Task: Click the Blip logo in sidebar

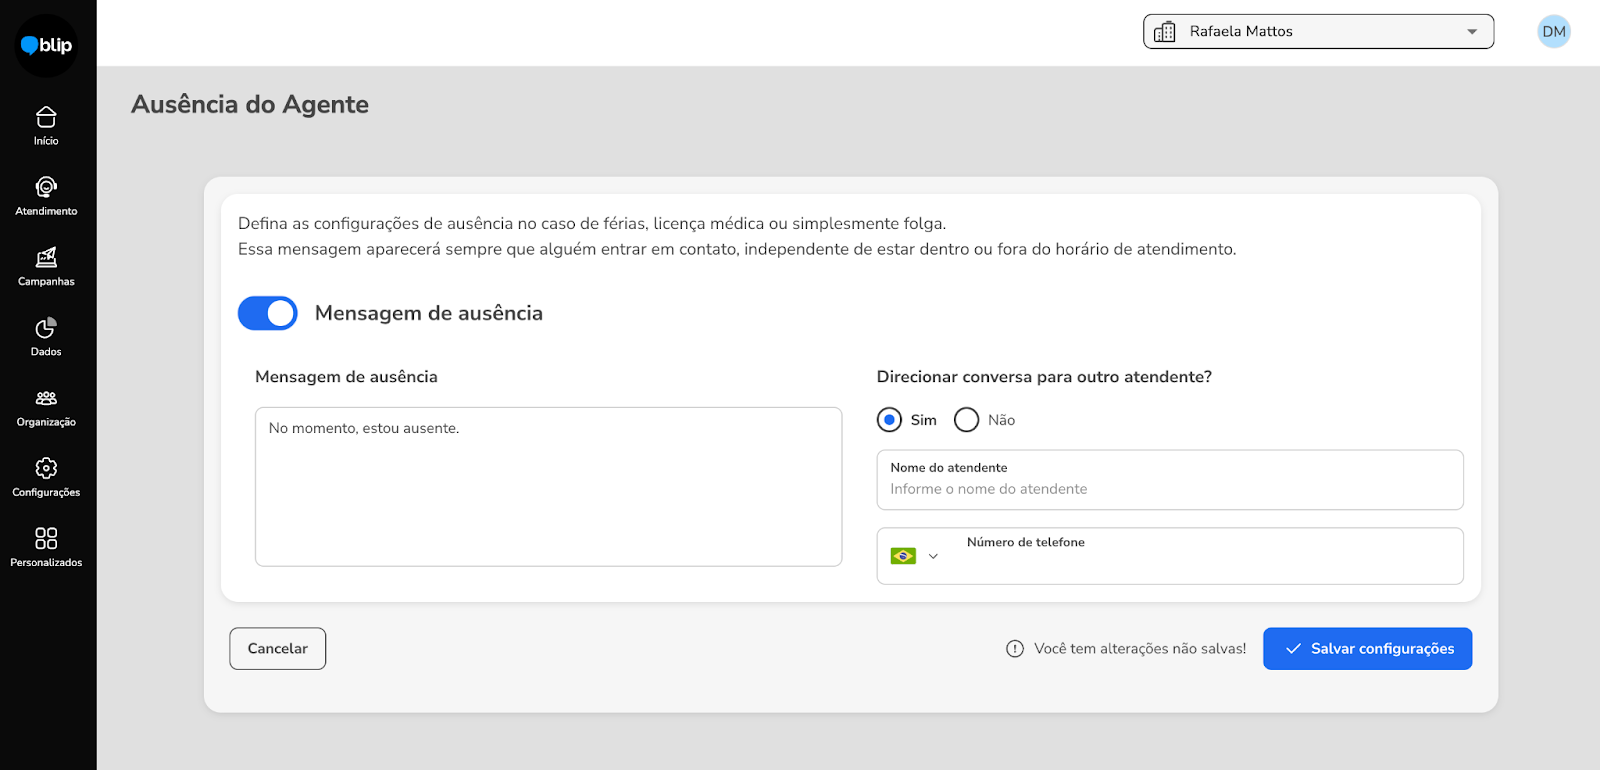Action: 46,45
